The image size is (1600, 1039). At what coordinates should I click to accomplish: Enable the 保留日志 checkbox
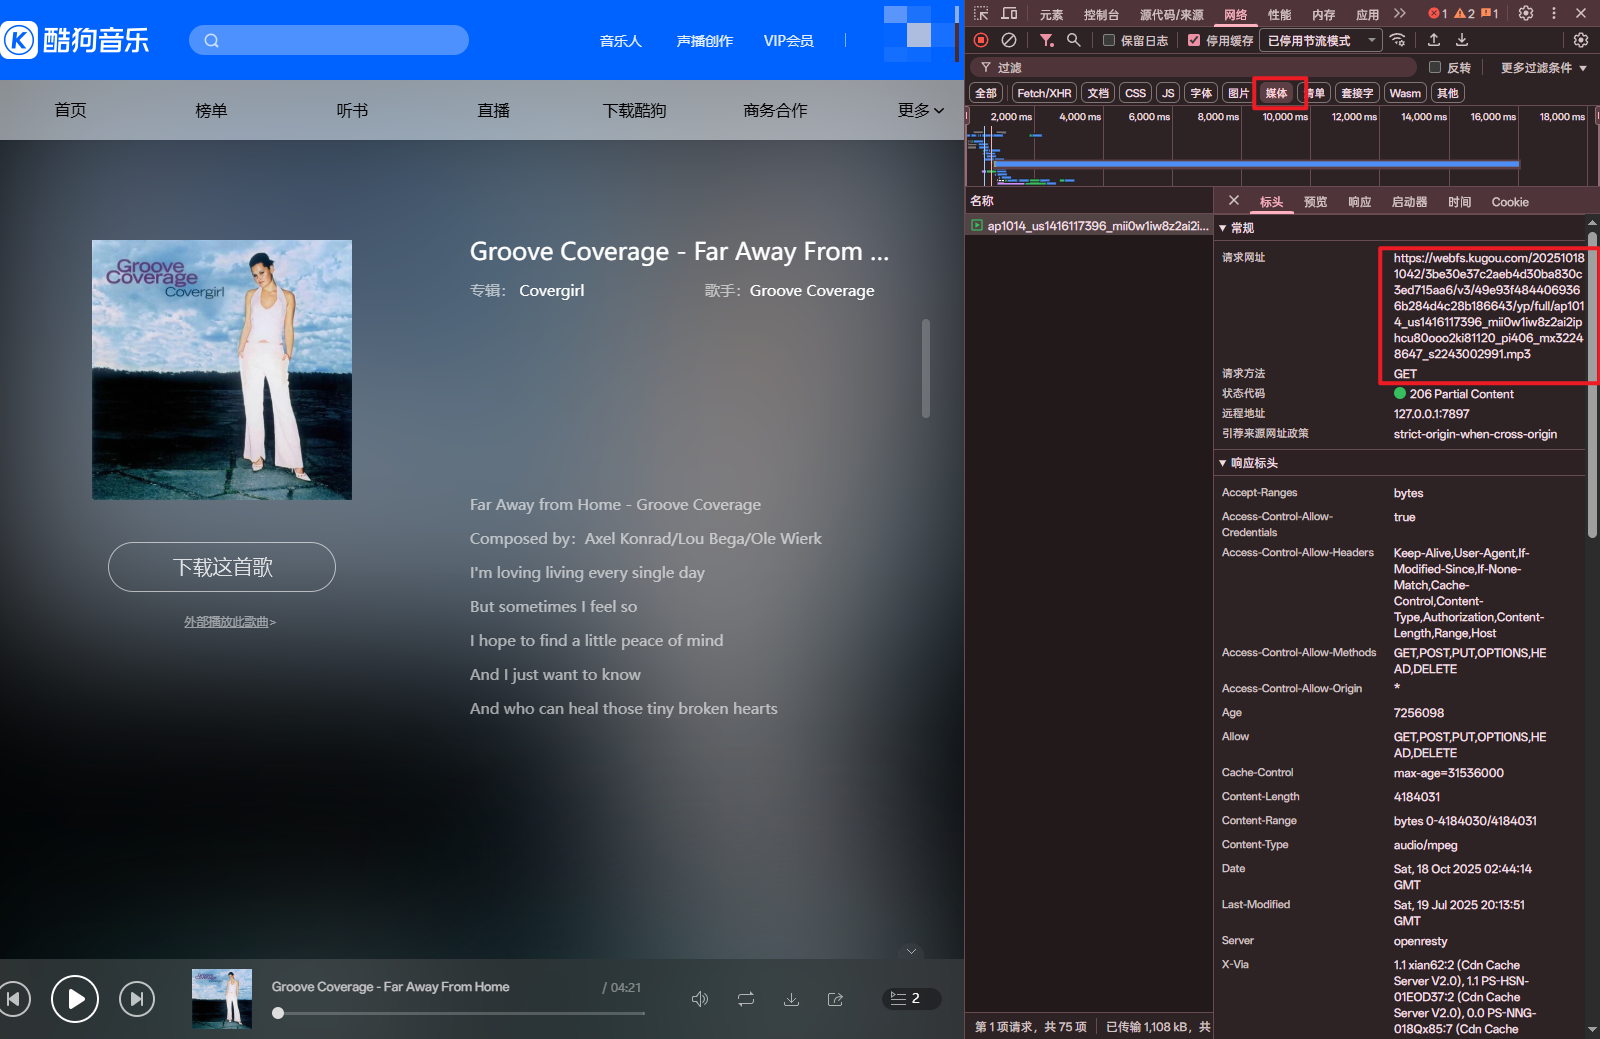(x=1109, y=41)
